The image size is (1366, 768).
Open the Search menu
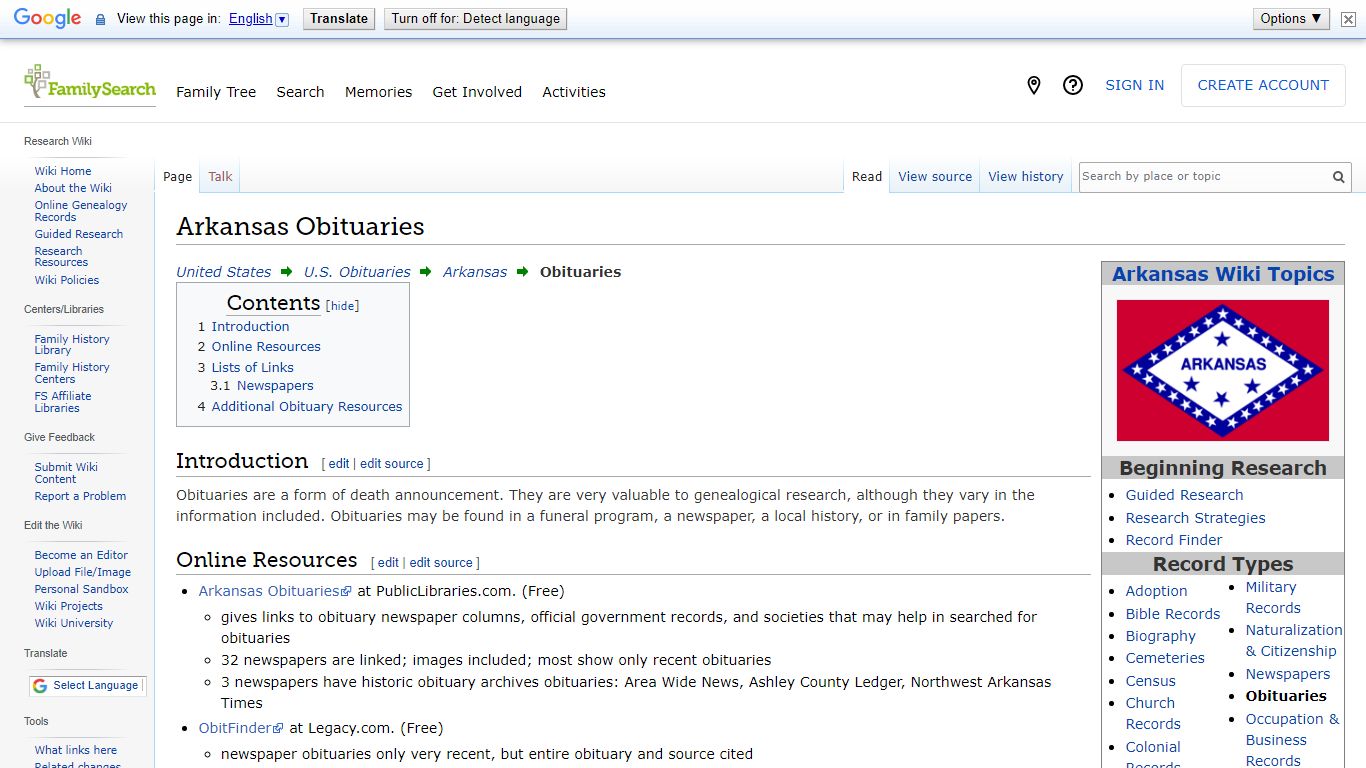point(300,92)
